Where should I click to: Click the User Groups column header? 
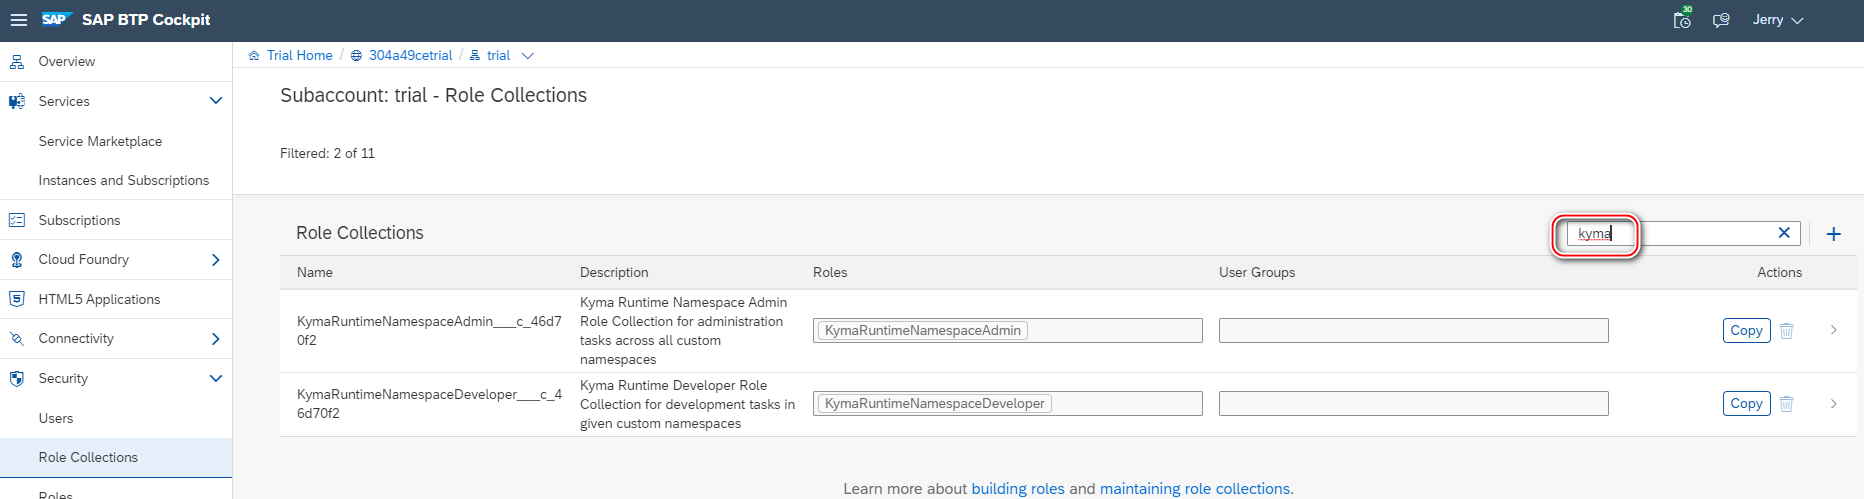point(1257,272)
